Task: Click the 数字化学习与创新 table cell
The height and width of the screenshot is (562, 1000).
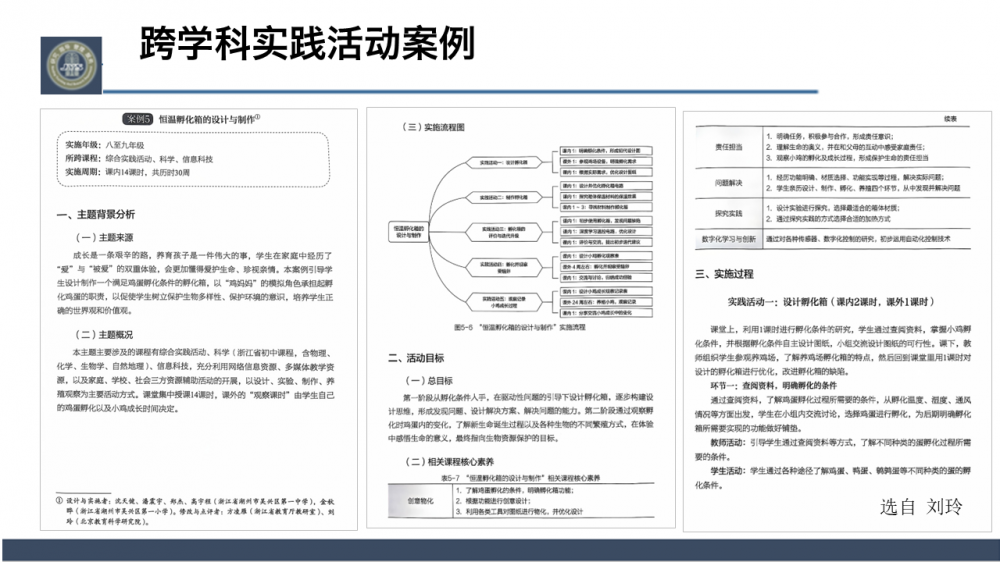Action: (729, 240)
